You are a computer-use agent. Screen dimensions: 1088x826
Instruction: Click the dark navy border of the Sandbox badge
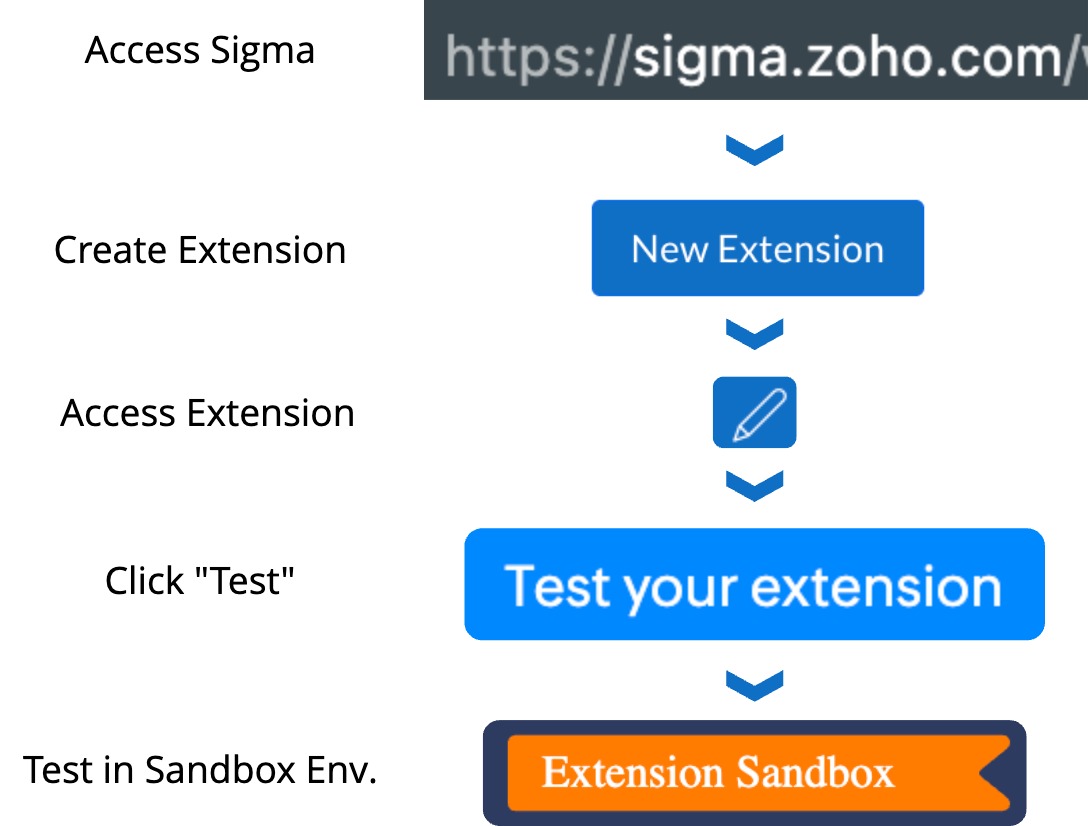coord(754,727)
